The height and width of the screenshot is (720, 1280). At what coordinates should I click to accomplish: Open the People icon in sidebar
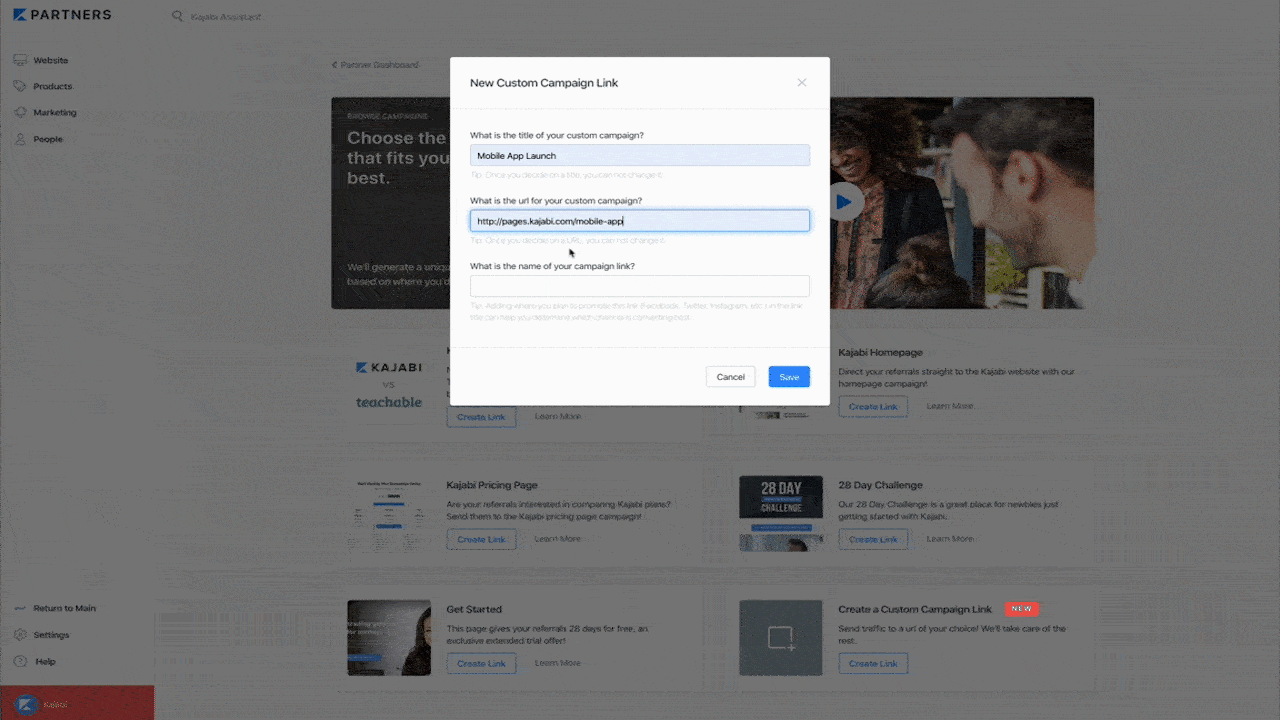20,139
